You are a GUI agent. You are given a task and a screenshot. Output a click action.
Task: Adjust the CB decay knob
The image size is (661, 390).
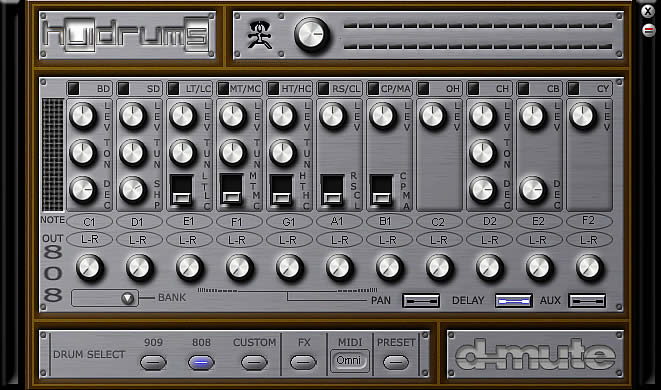[533, 190]
